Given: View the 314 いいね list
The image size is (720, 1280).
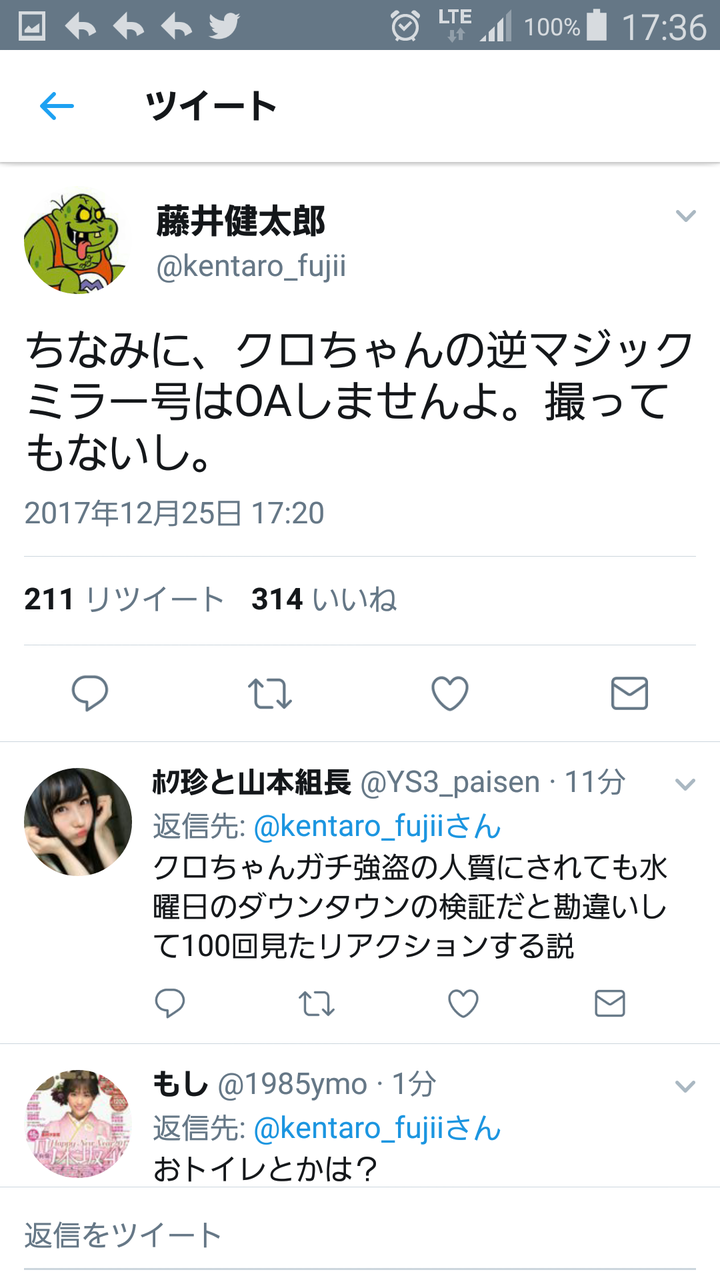Looking at the screenshot, I should pos(324,599).
